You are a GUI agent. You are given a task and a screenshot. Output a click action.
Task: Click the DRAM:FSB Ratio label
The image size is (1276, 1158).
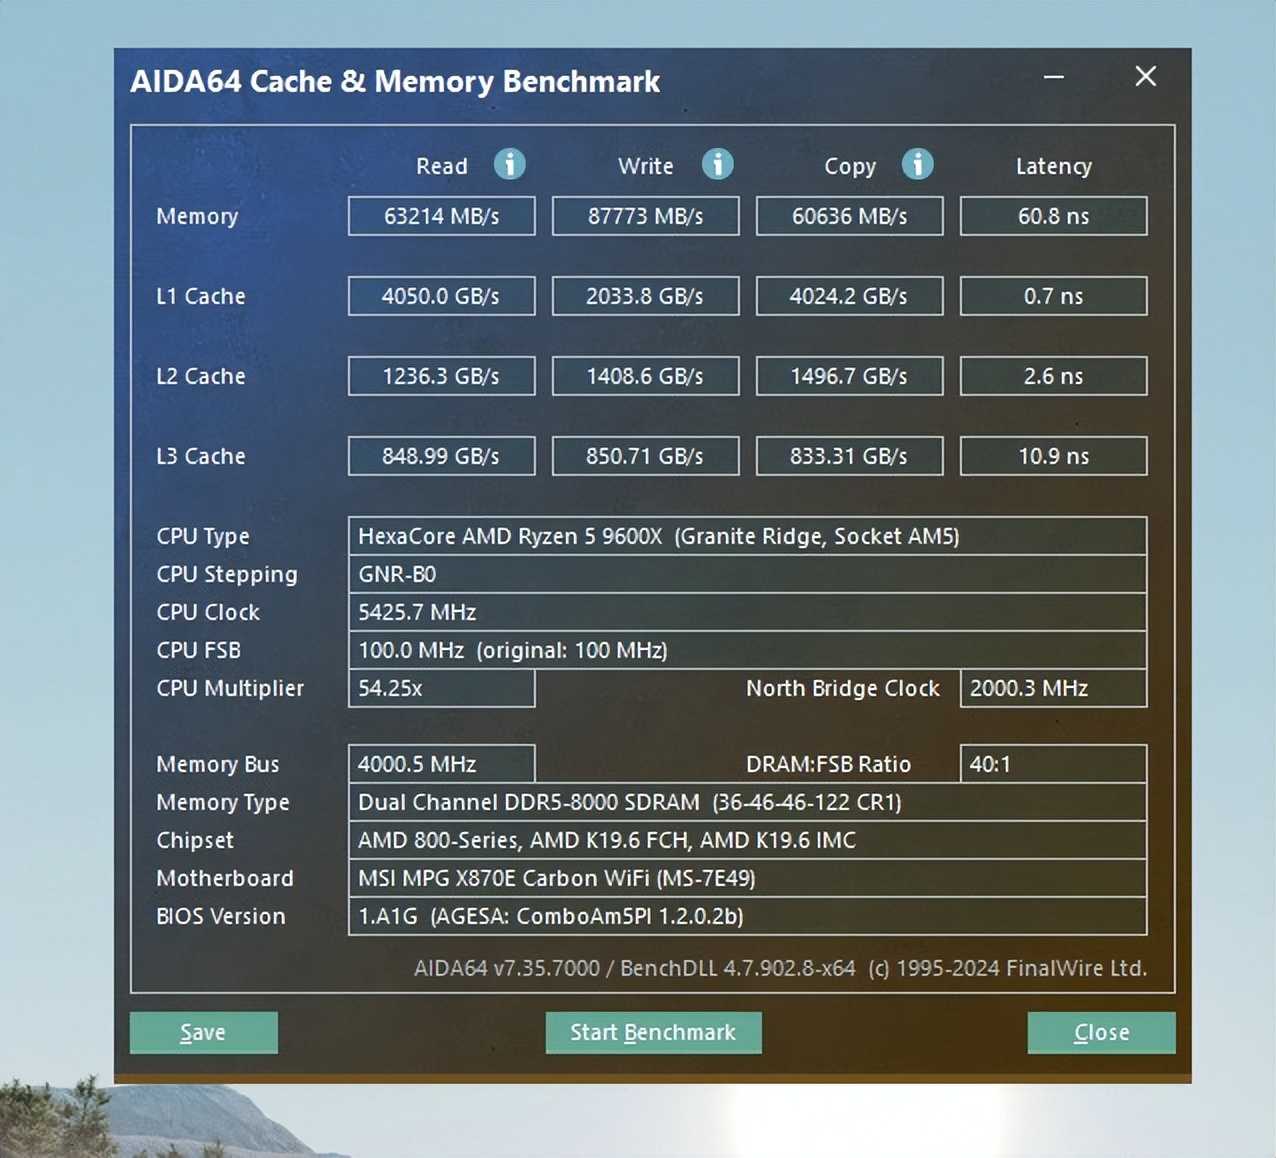pos(829,764)
